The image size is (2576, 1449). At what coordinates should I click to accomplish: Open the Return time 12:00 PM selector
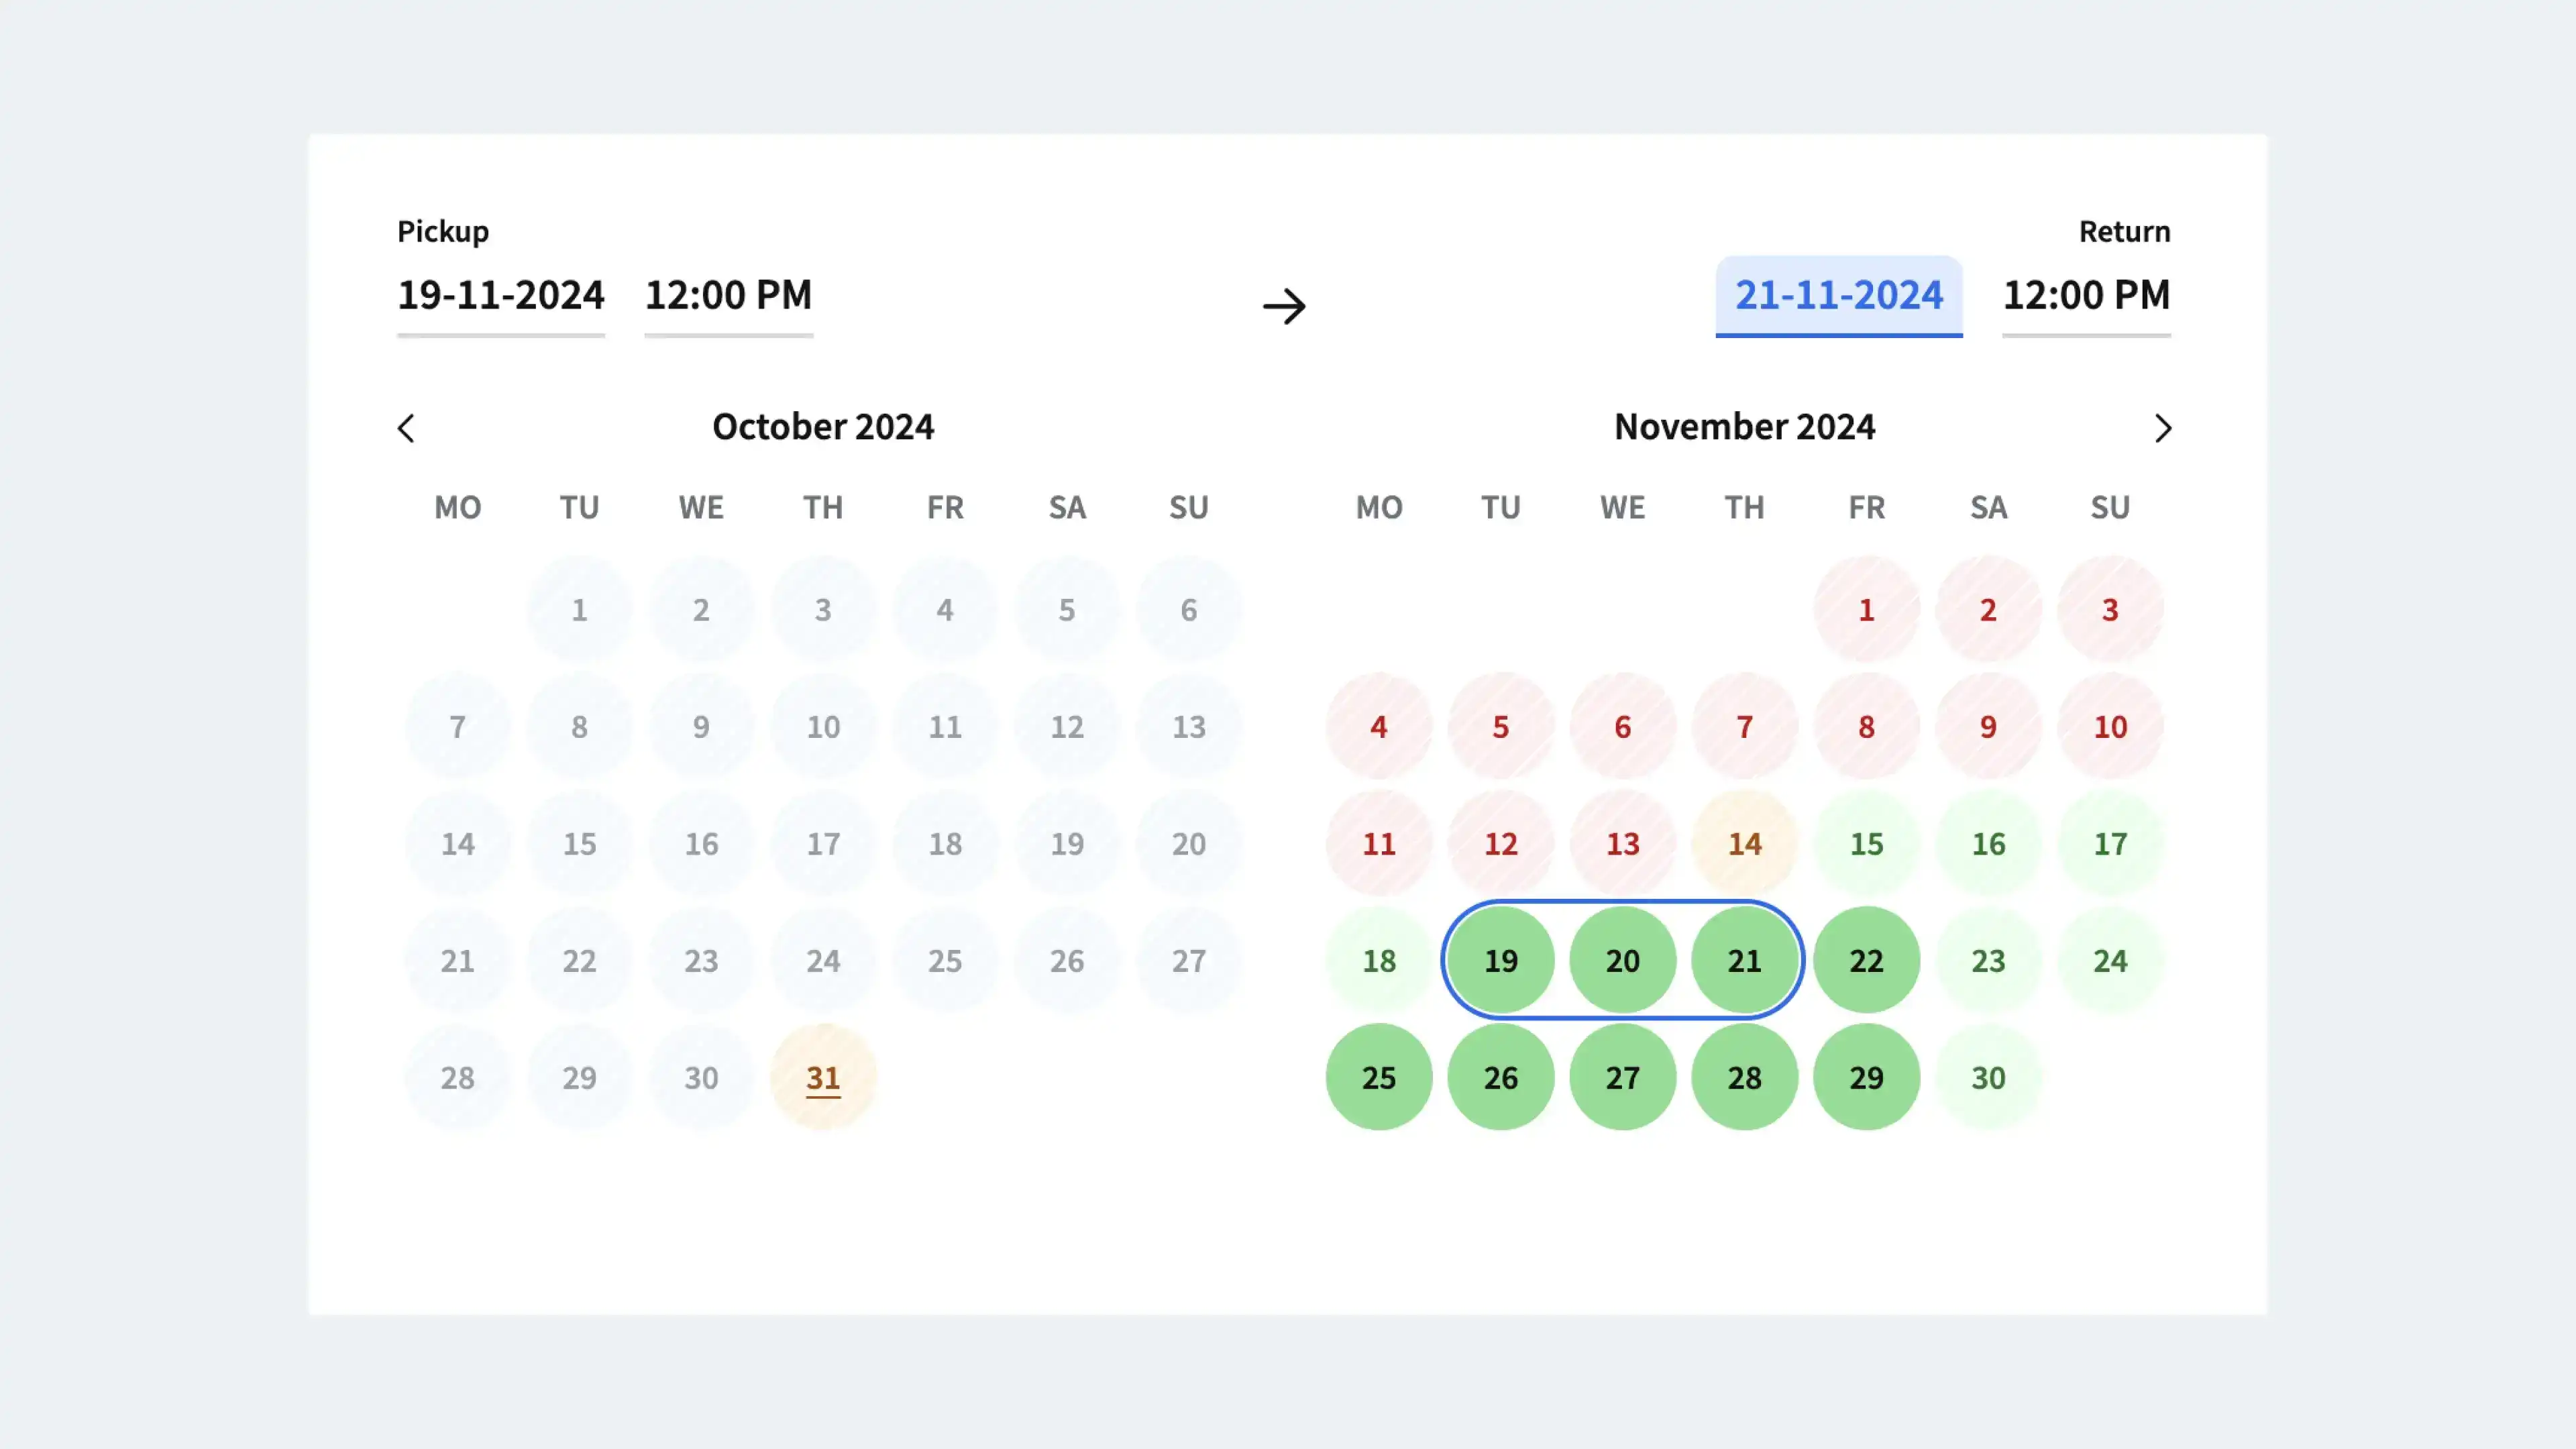pos(2086,295)
